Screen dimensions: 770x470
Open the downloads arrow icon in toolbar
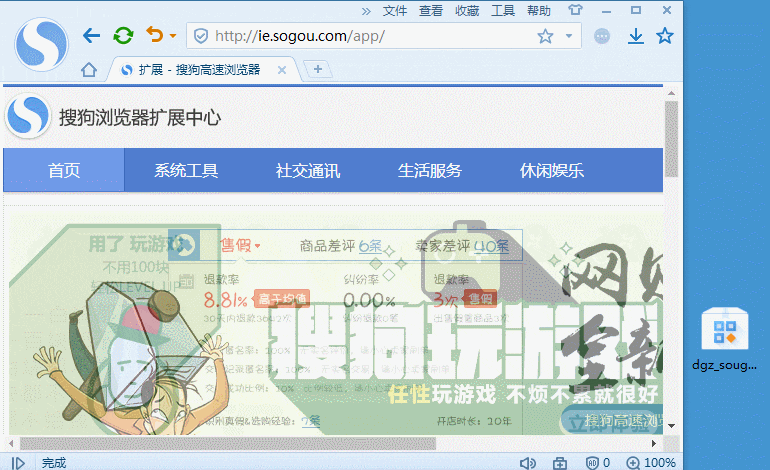(635, 36)
